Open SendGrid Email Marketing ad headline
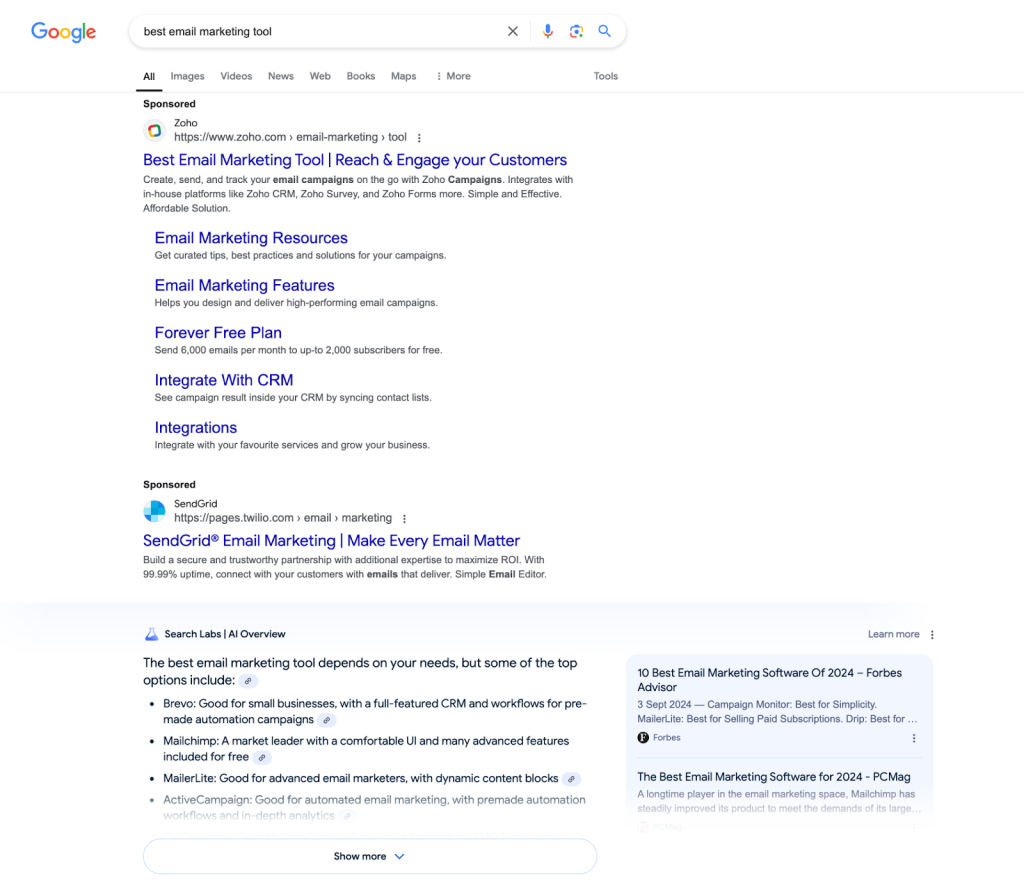Screen dimensions: 1024x888 coord(331,541)
